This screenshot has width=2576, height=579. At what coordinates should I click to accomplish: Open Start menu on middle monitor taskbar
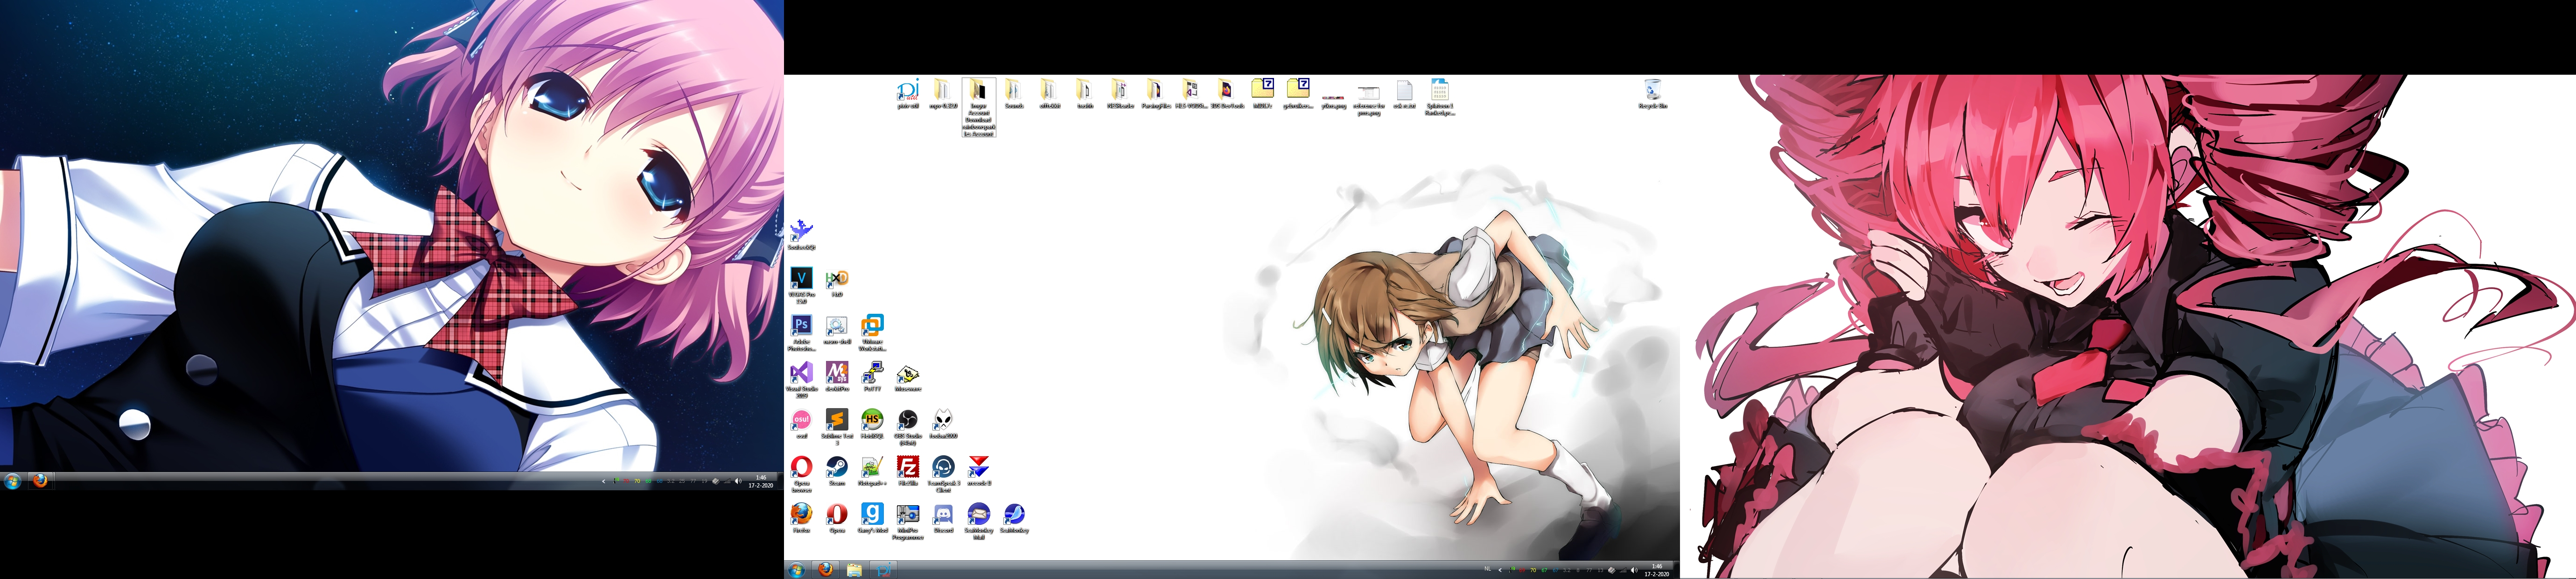(x=796, y=570)
